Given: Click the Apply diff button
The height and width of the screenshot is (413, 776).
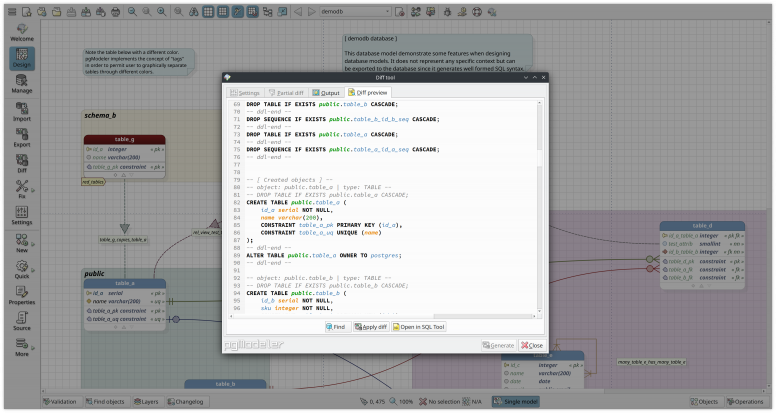Looking at the screenshot, I should coord(371,327).
